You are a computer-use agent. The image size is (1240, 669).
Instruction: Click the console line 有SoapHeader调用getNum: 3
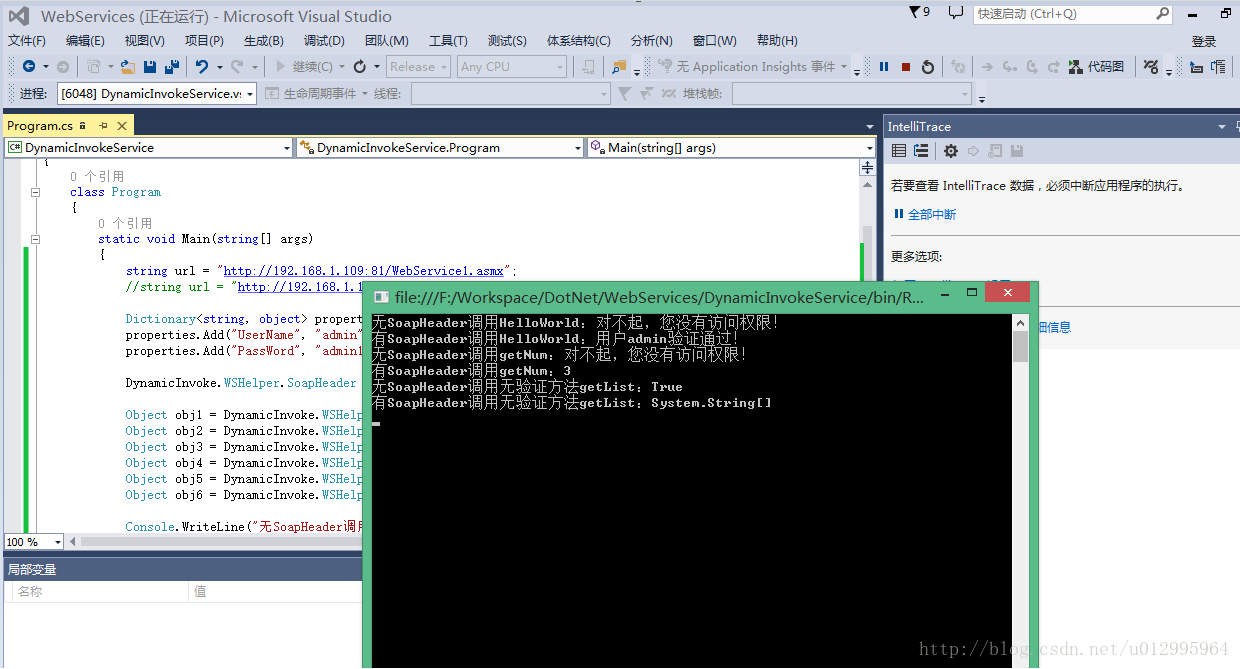(x=471, y=371)
